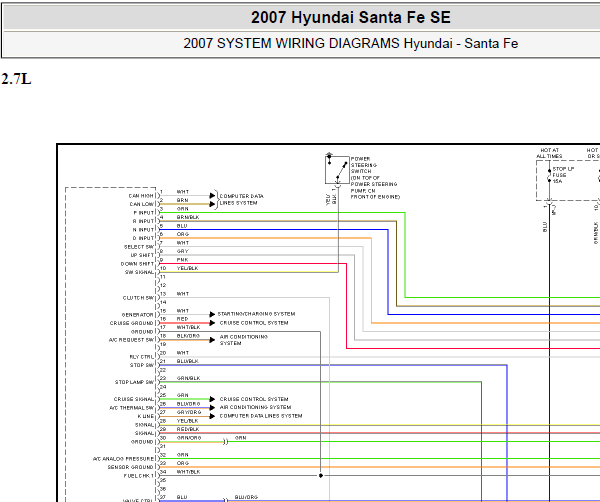This screenshot has width=600, height=502.
Task: Click the K LINE label
Action: pos(146,416)
